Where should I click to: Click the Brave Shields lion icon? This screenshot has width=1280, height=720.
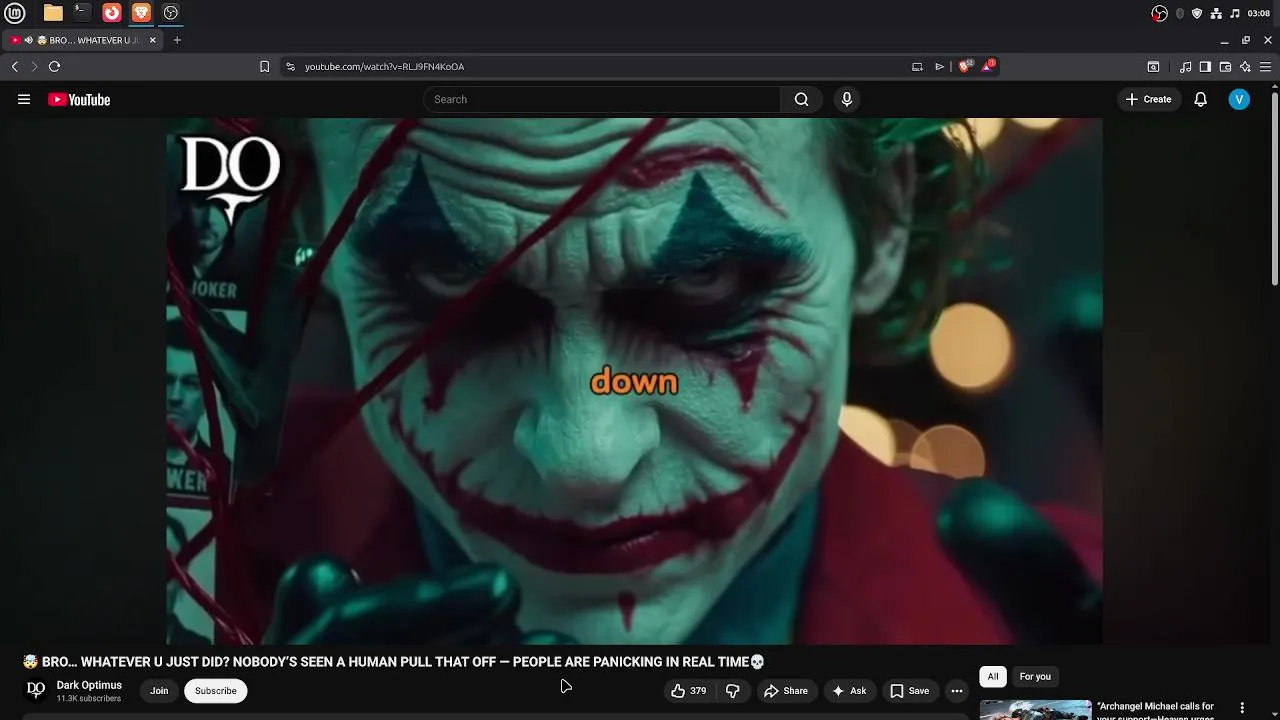pos(965,66)
